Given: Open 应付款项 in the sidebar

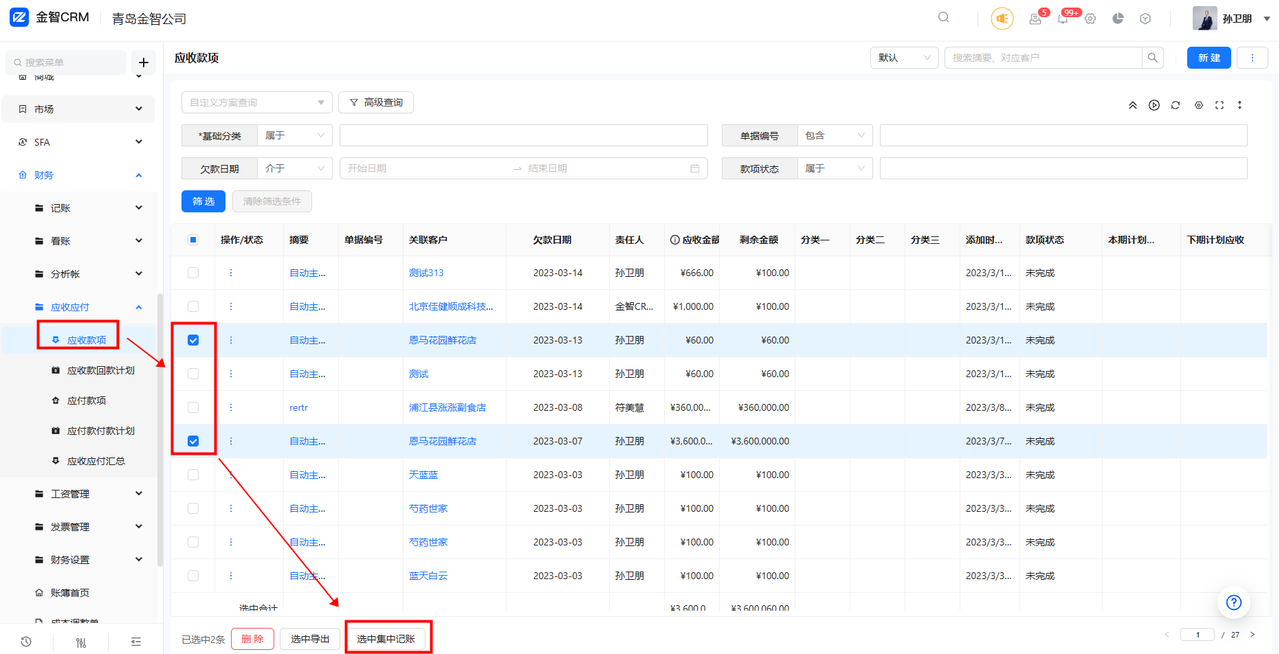Looking at the screenshot, I should click(86, 400).
